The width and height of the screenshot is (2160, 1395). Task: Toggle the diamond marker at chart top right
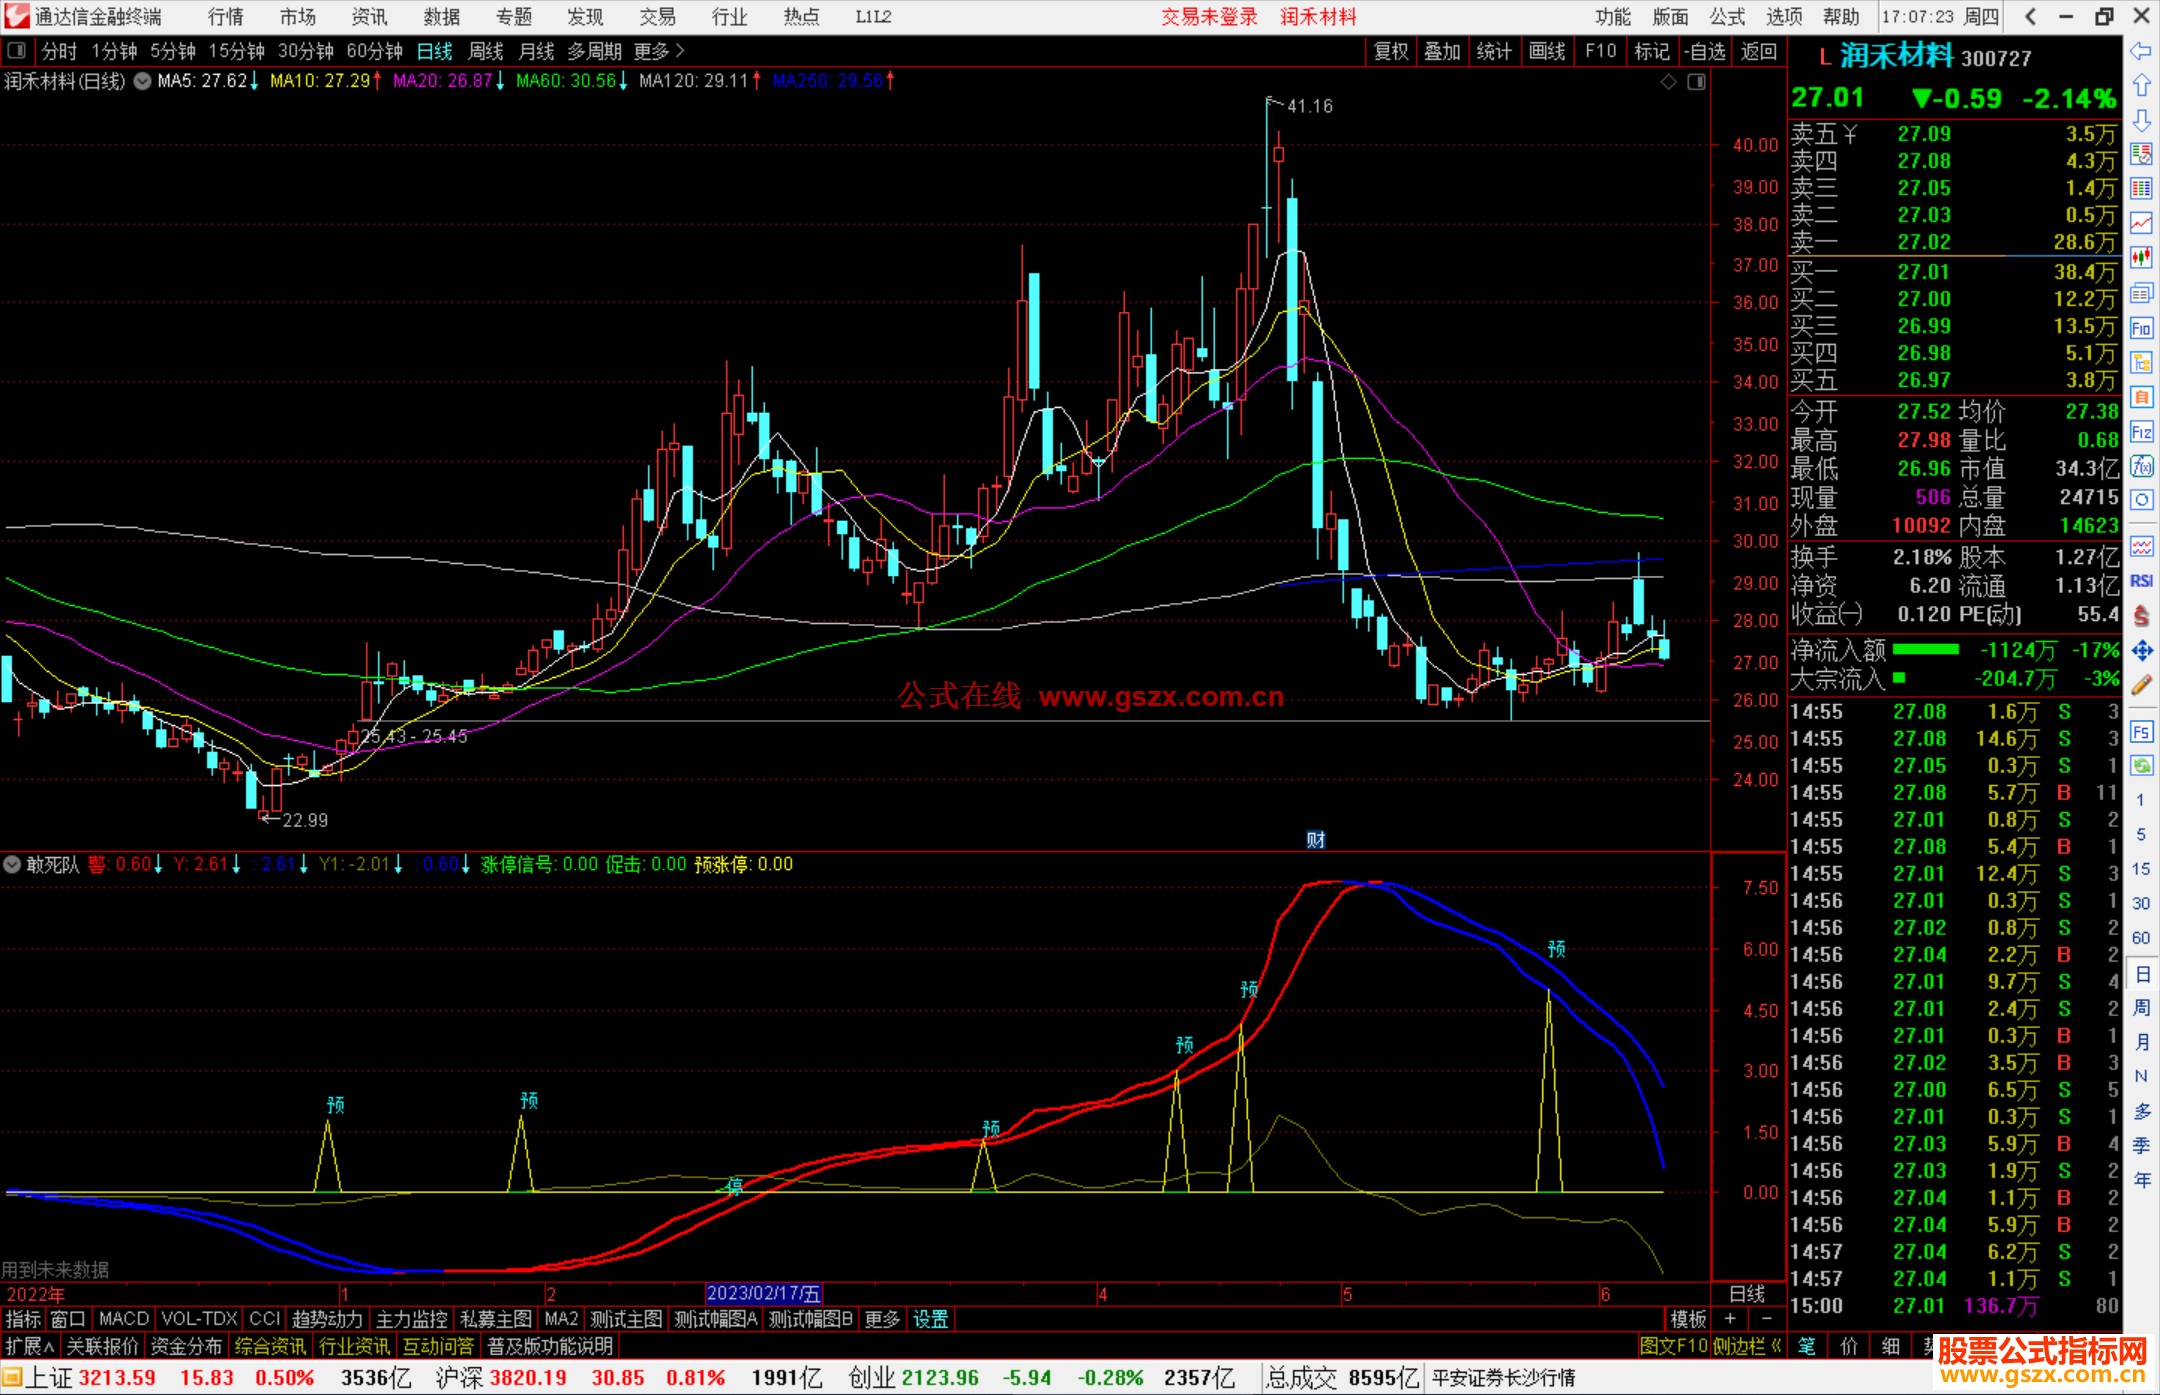[x=1668, y=82]
